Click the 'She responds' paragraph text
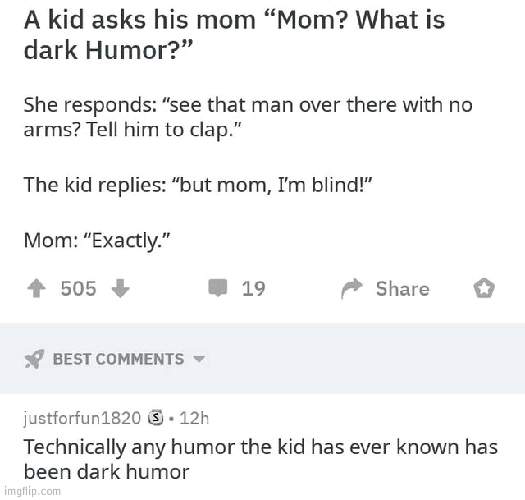This screenshot has height=500, width=525. 248,117
